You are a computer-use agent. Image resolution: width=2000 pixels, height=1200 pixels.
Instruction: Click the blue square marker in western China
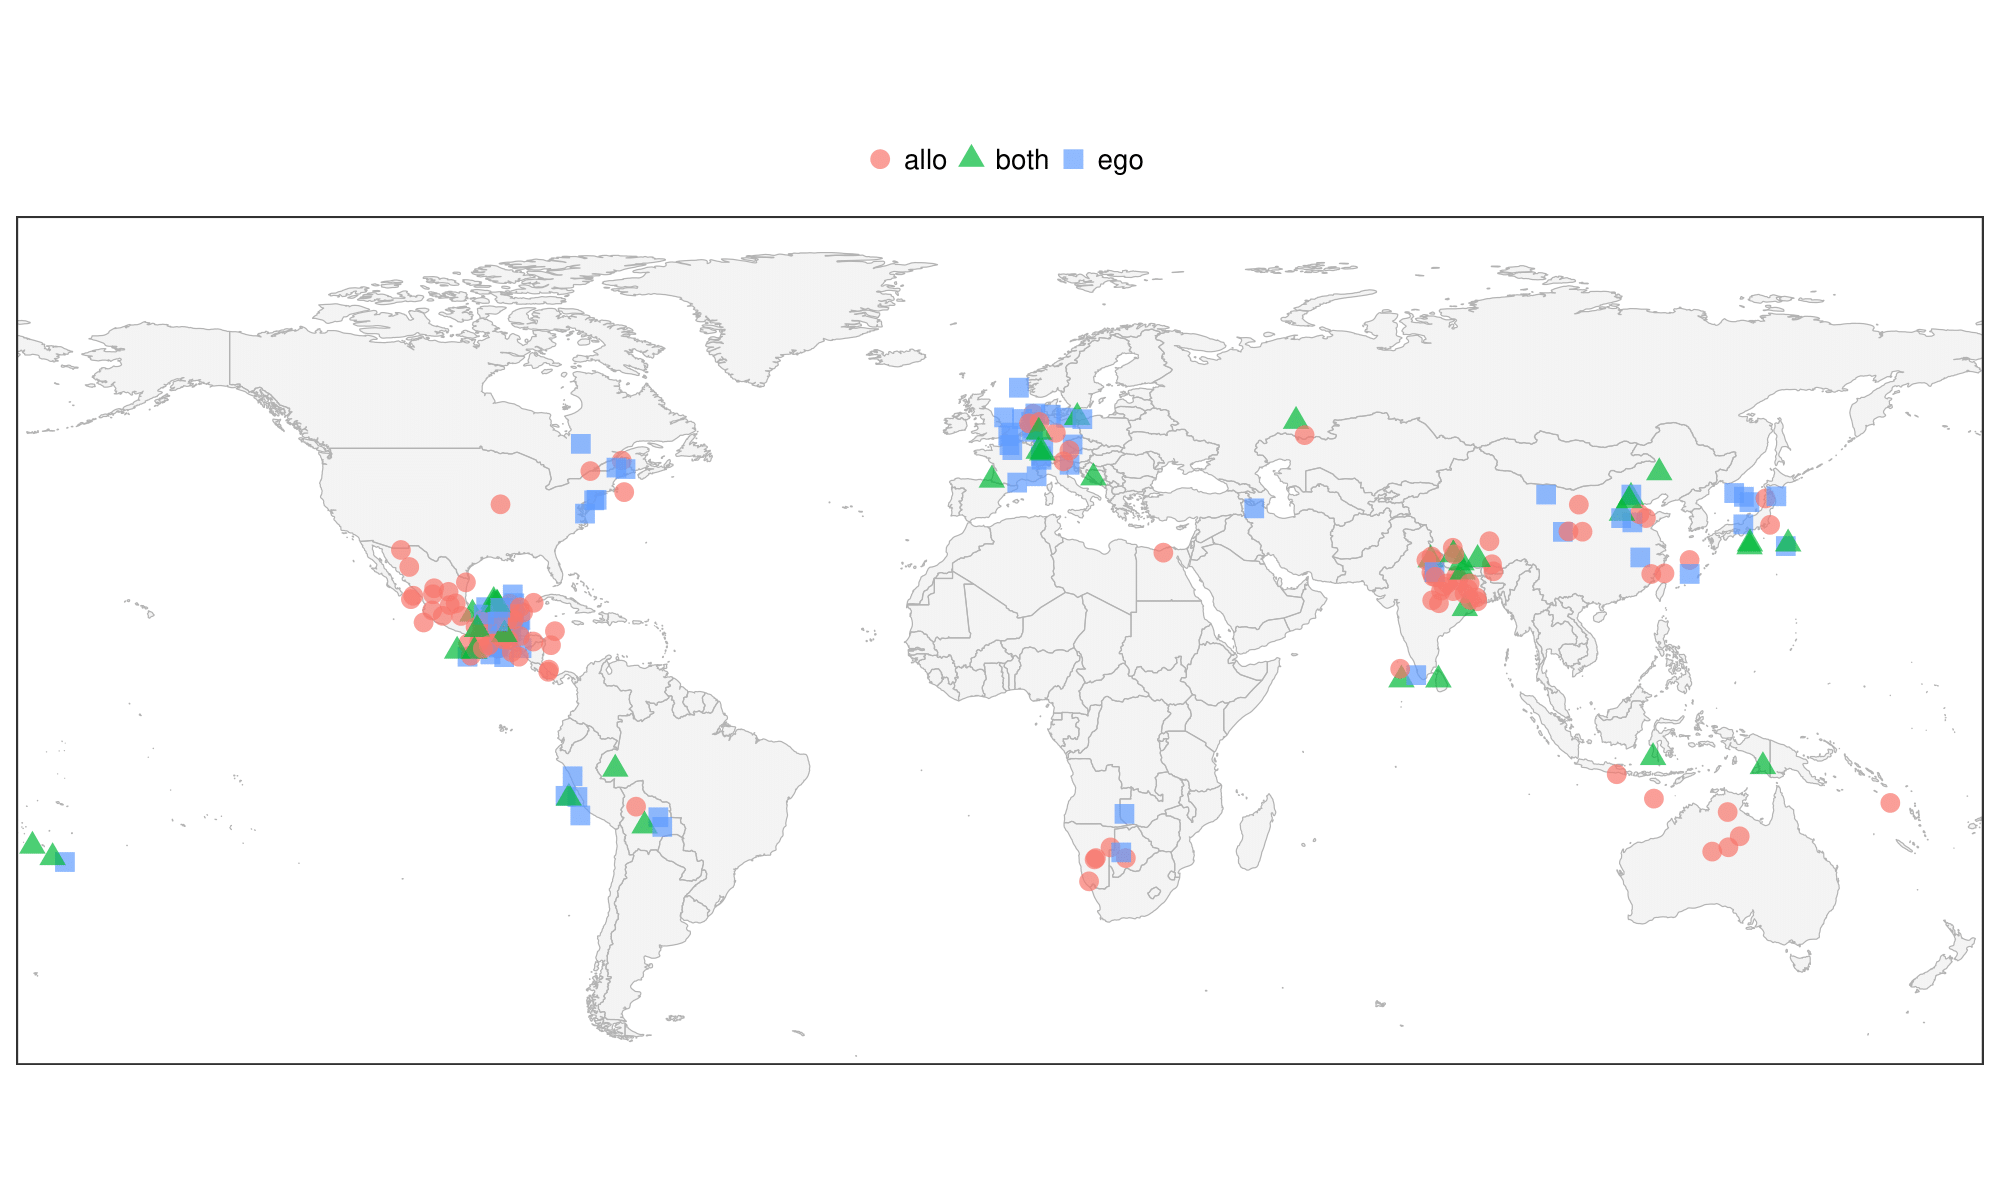1546,495
